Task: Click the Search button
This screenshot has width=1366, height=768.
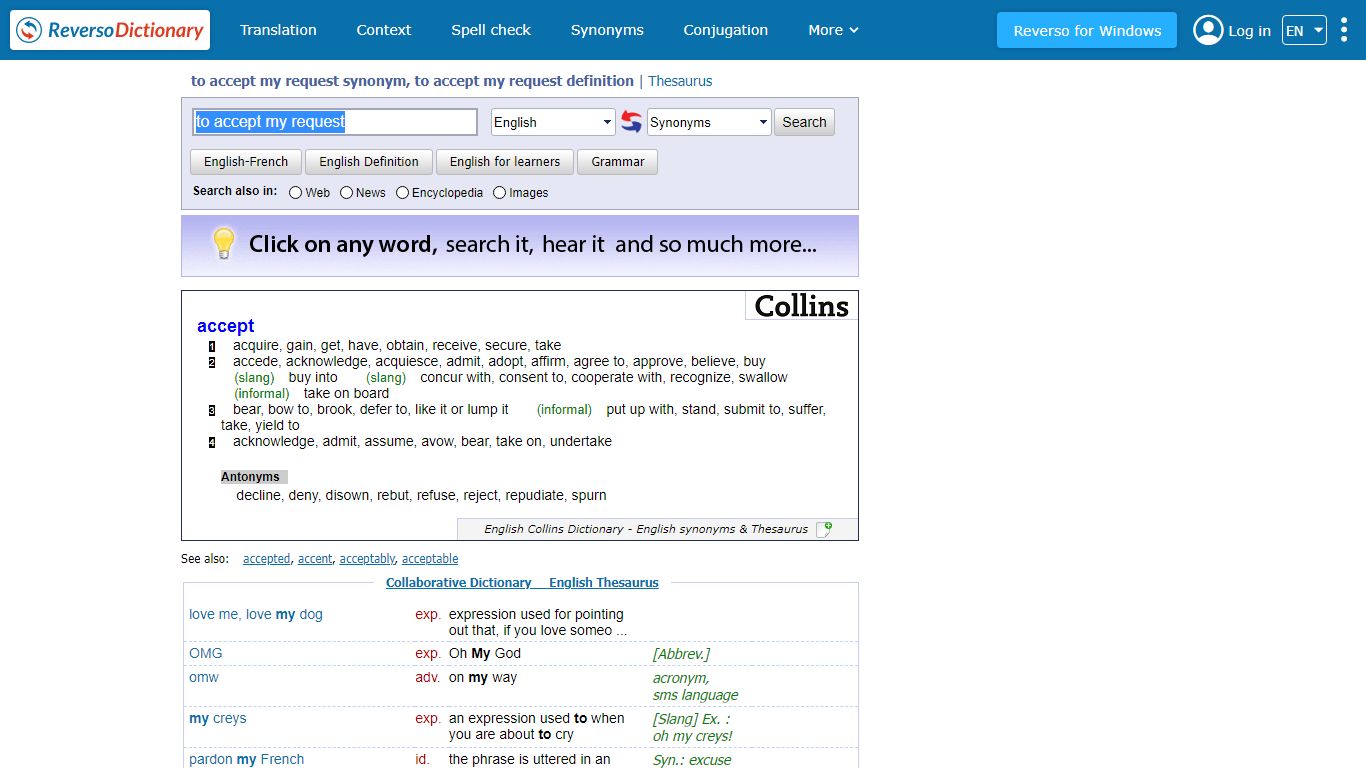Action: (804, 122)
